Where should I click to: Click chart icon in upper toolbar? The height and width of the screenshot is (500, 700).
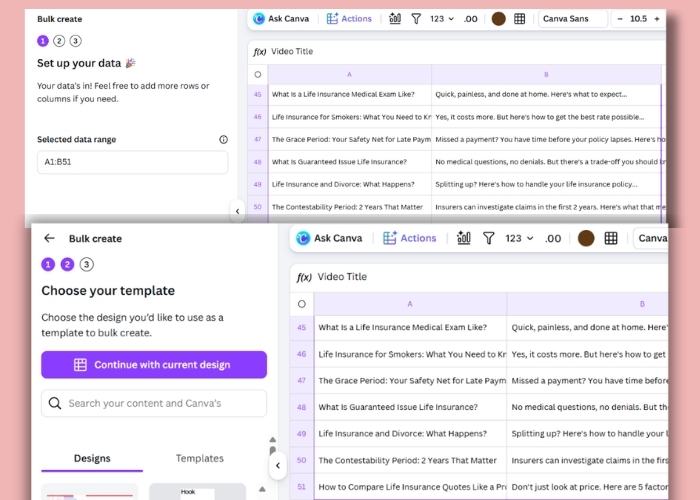(x=395, y=19)
